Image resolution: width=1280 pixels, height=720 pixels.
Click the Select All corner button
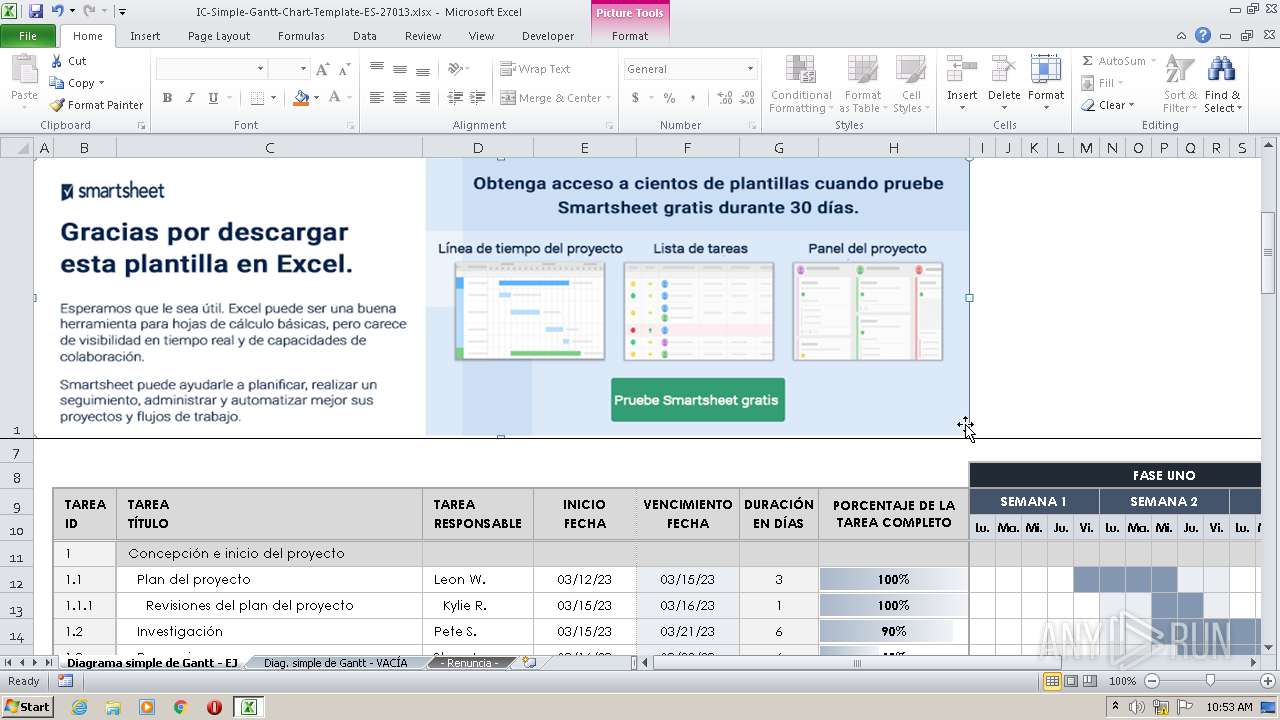coord(17,148)
